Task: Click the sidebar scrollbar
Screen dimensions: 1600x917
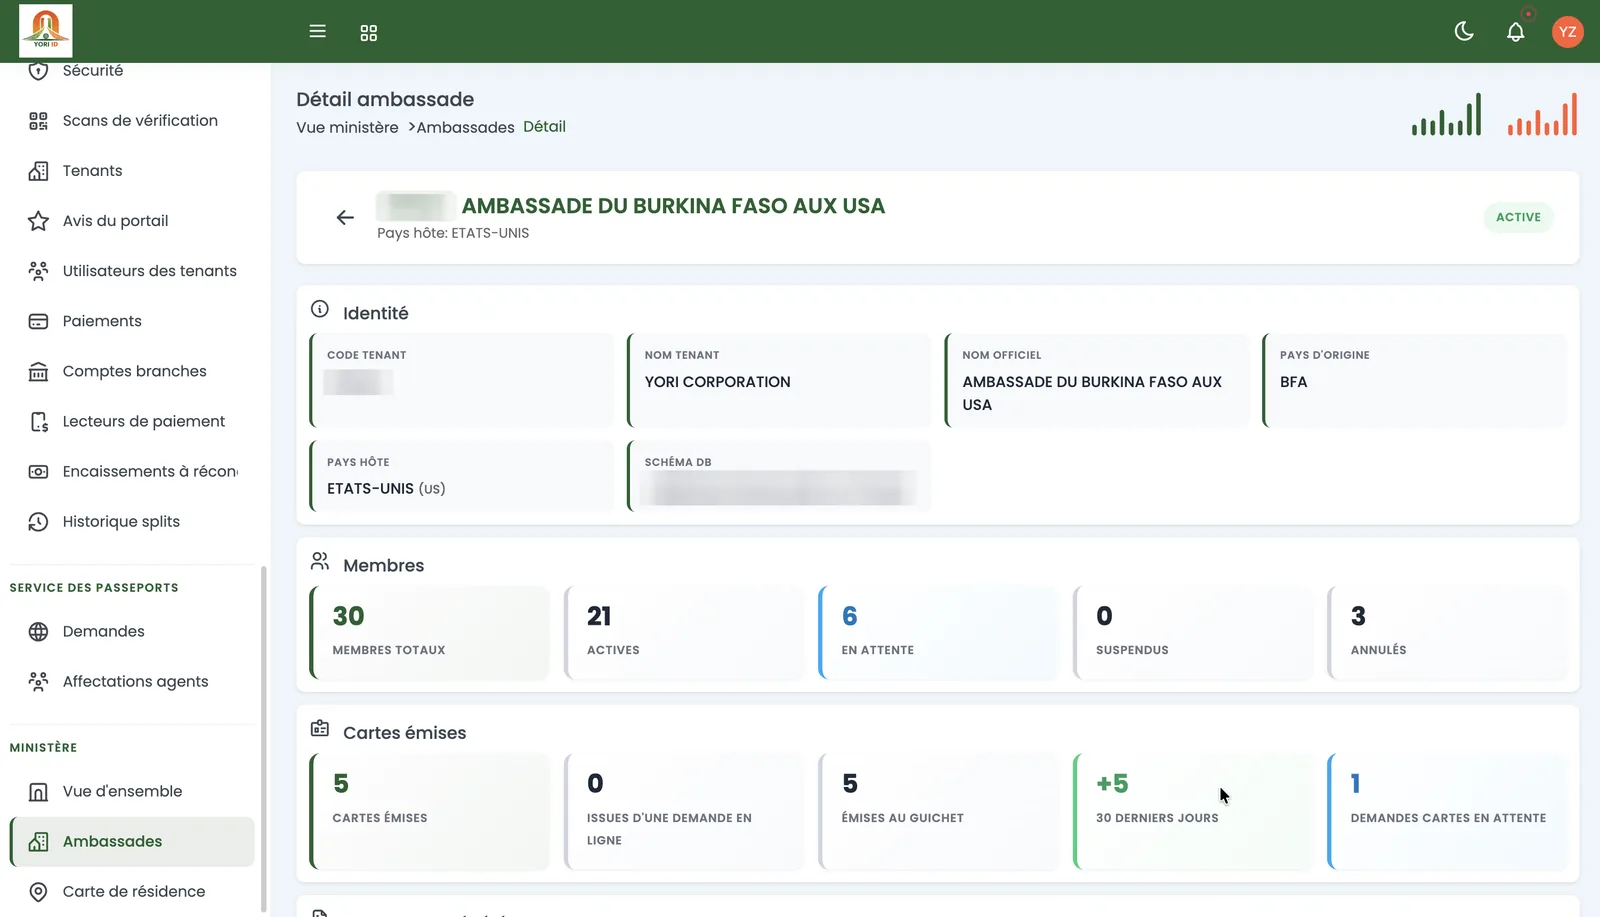Action: (264, 739)
